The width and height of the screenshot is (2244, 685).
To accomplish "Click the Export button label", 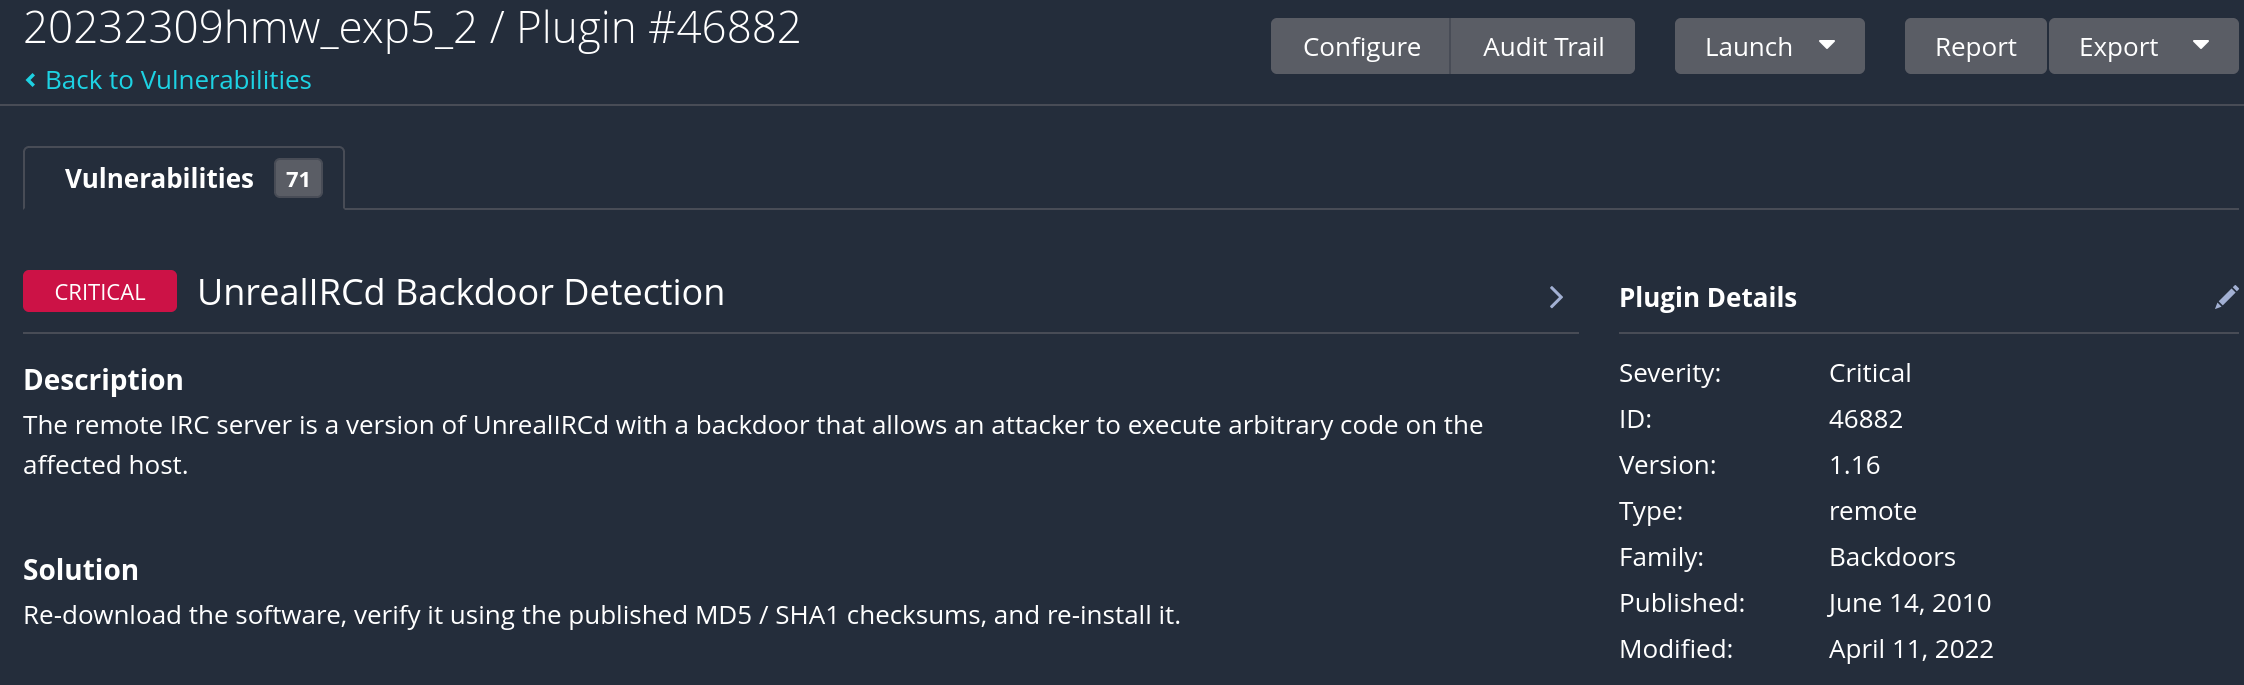I will [2118, 46].
